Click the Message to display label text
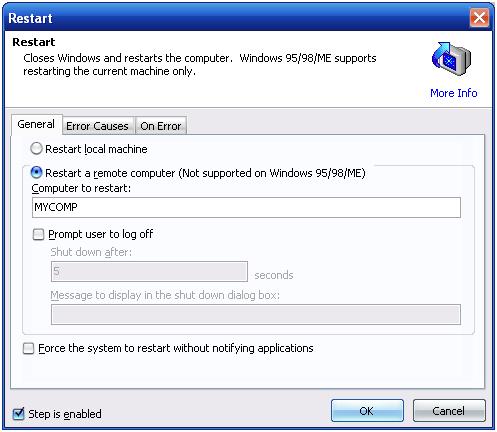497x432 pixels. pyautogui.click(x=165, y=295)
